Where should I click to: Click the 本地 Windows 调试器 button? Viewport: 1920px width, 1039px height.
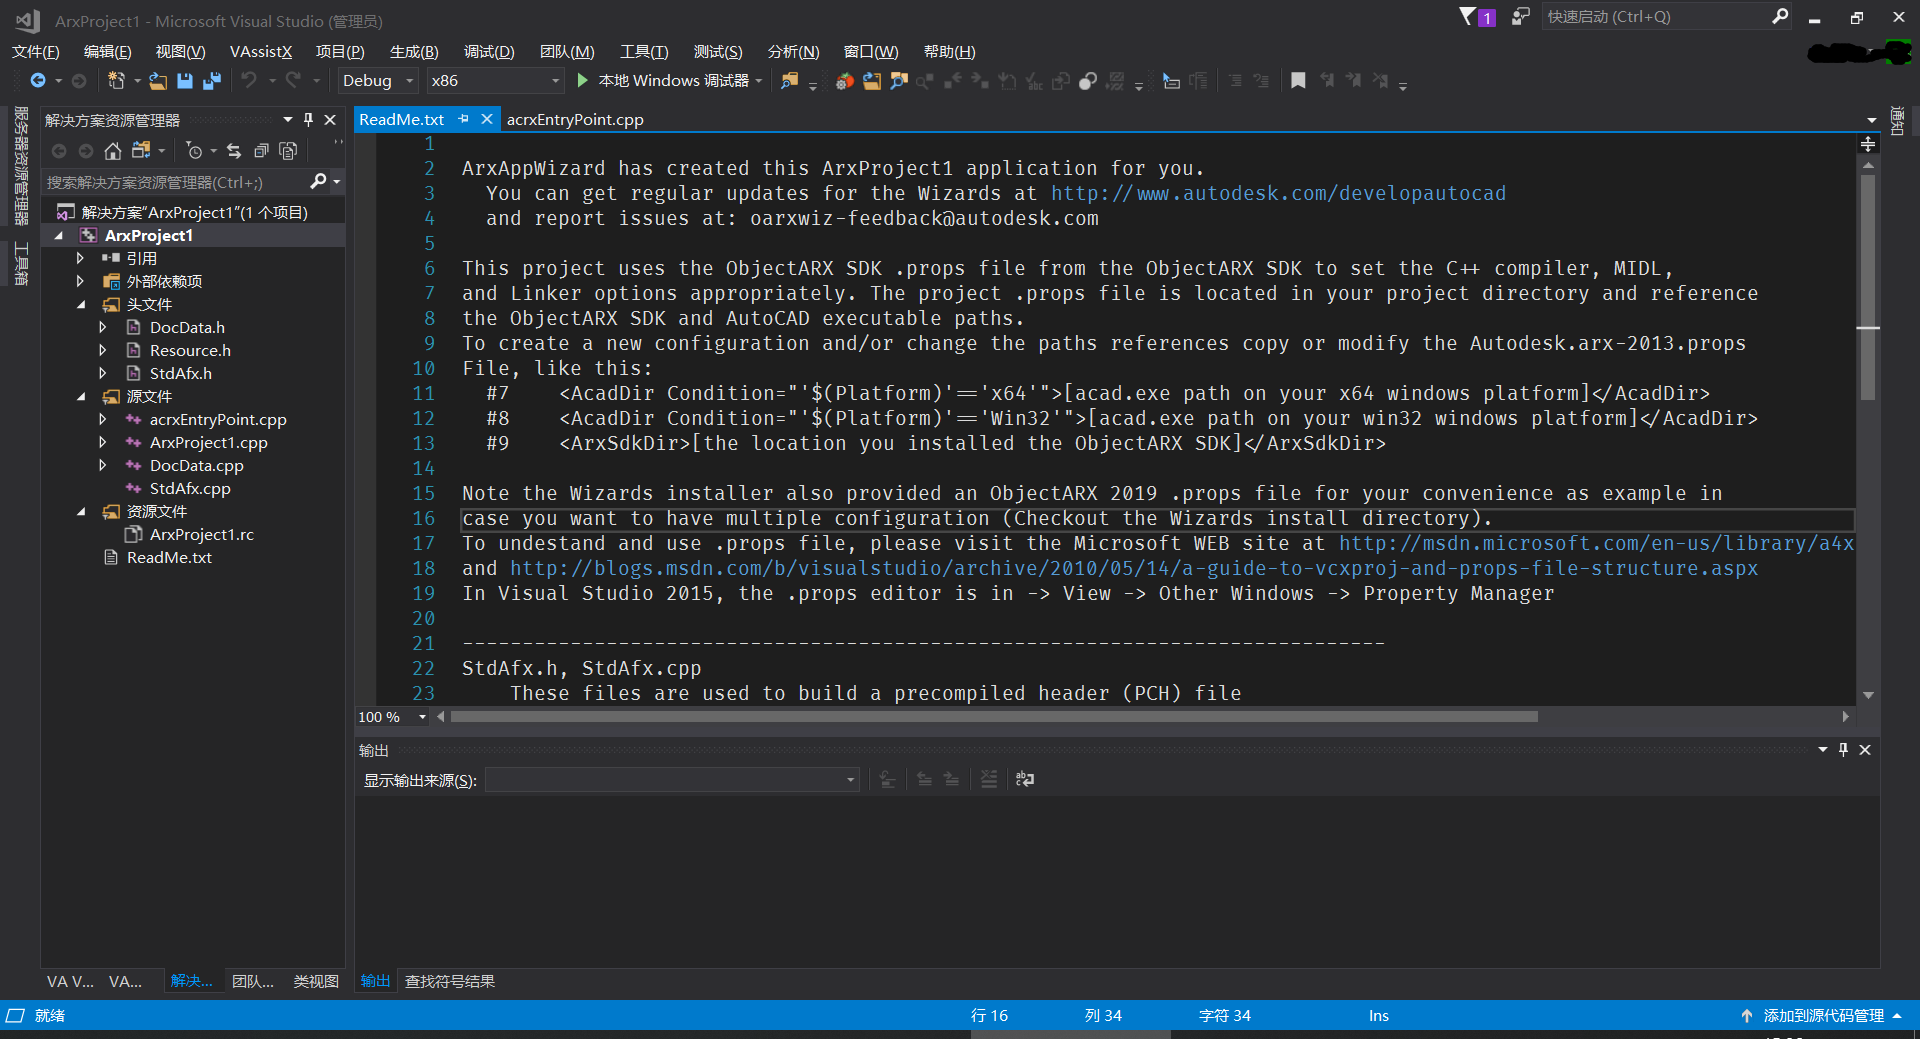click(674, 81)
